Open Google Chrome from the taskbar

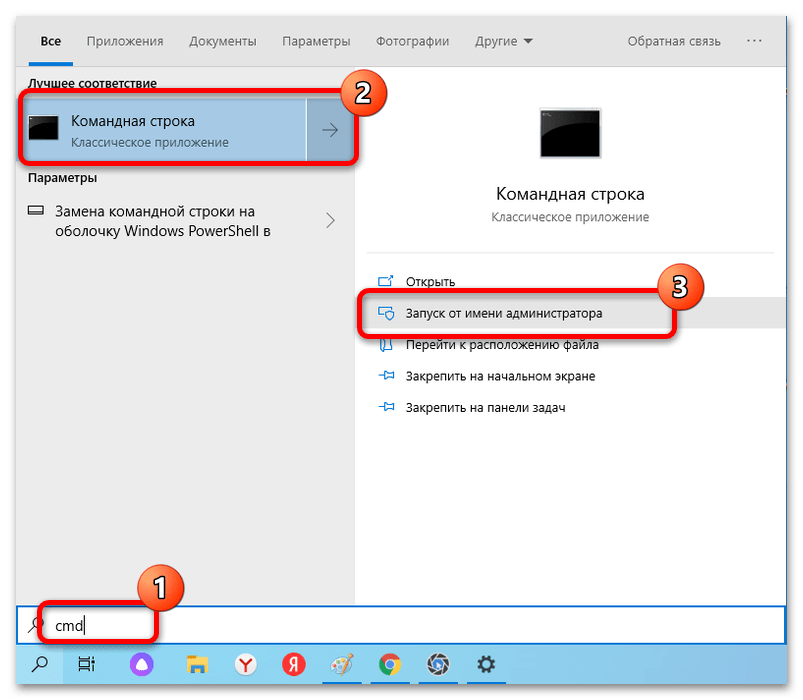(x=390, y=665)
